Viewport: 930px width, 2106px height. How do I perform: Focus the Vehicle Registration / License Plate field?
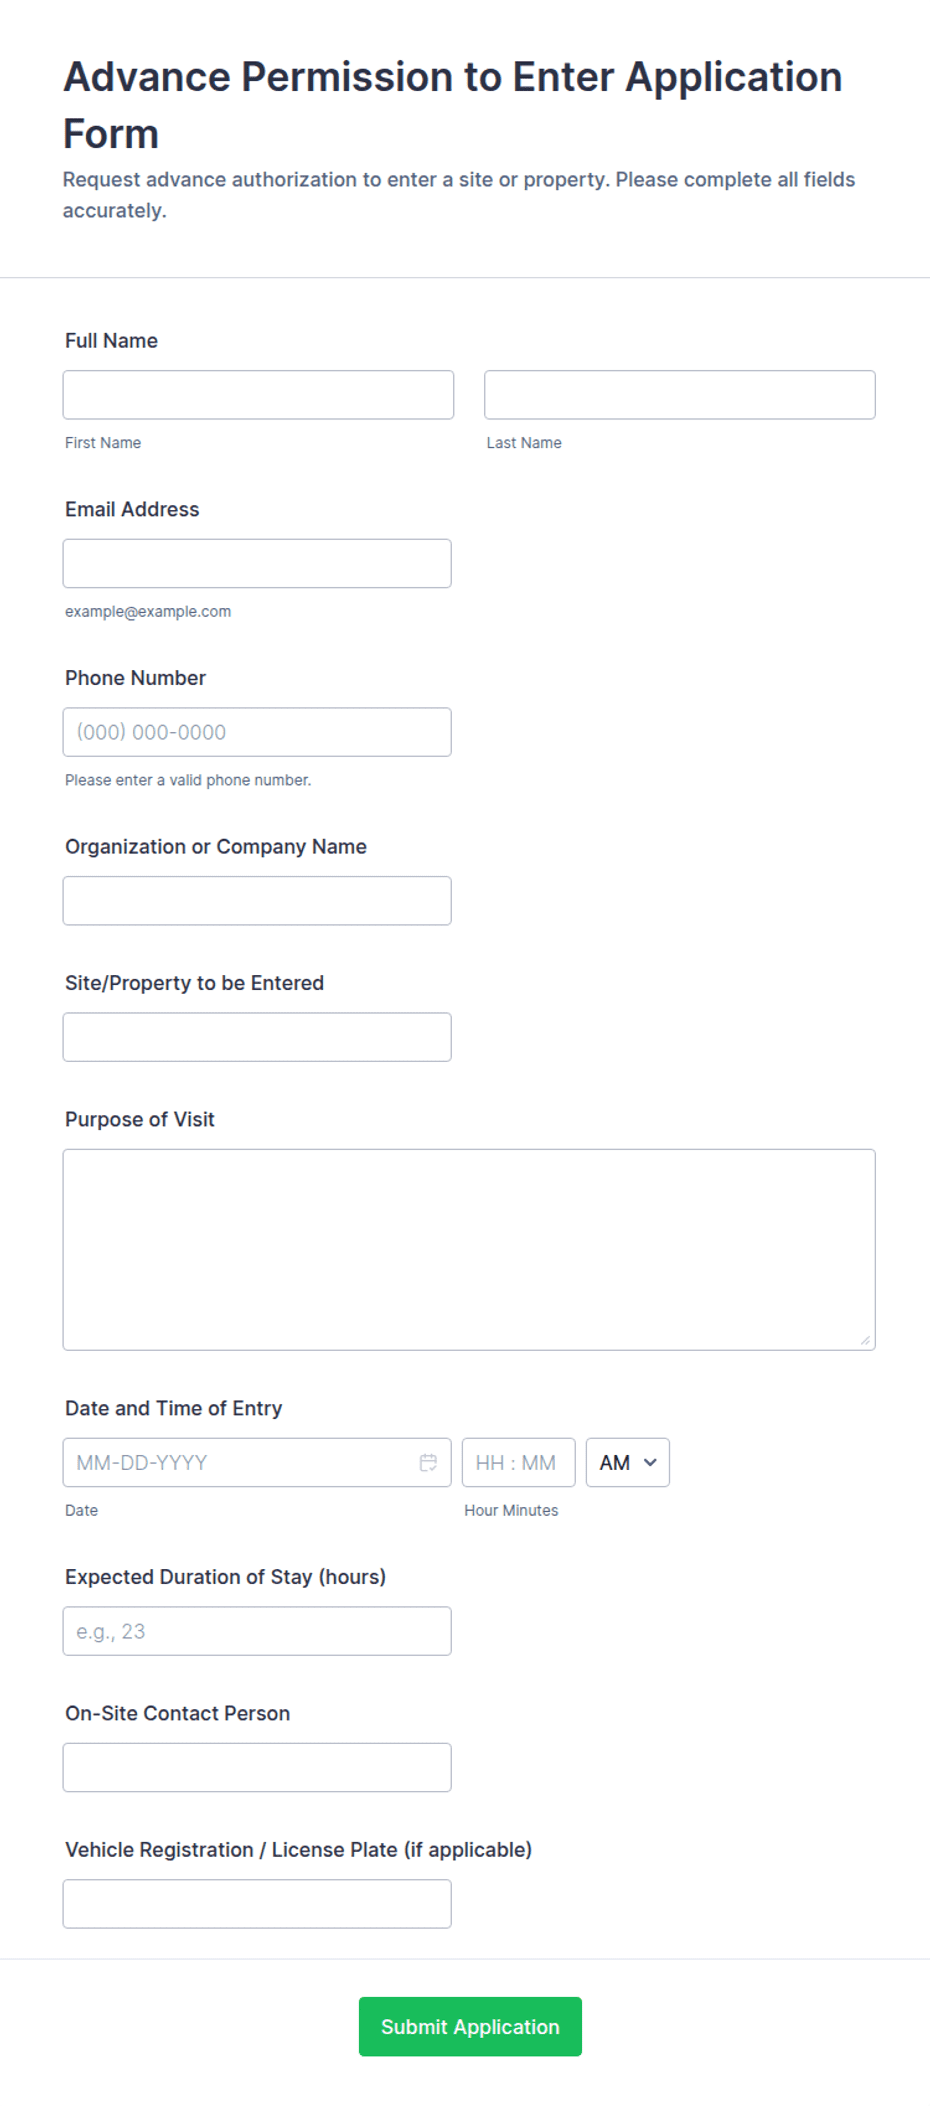coord(257,1904)
